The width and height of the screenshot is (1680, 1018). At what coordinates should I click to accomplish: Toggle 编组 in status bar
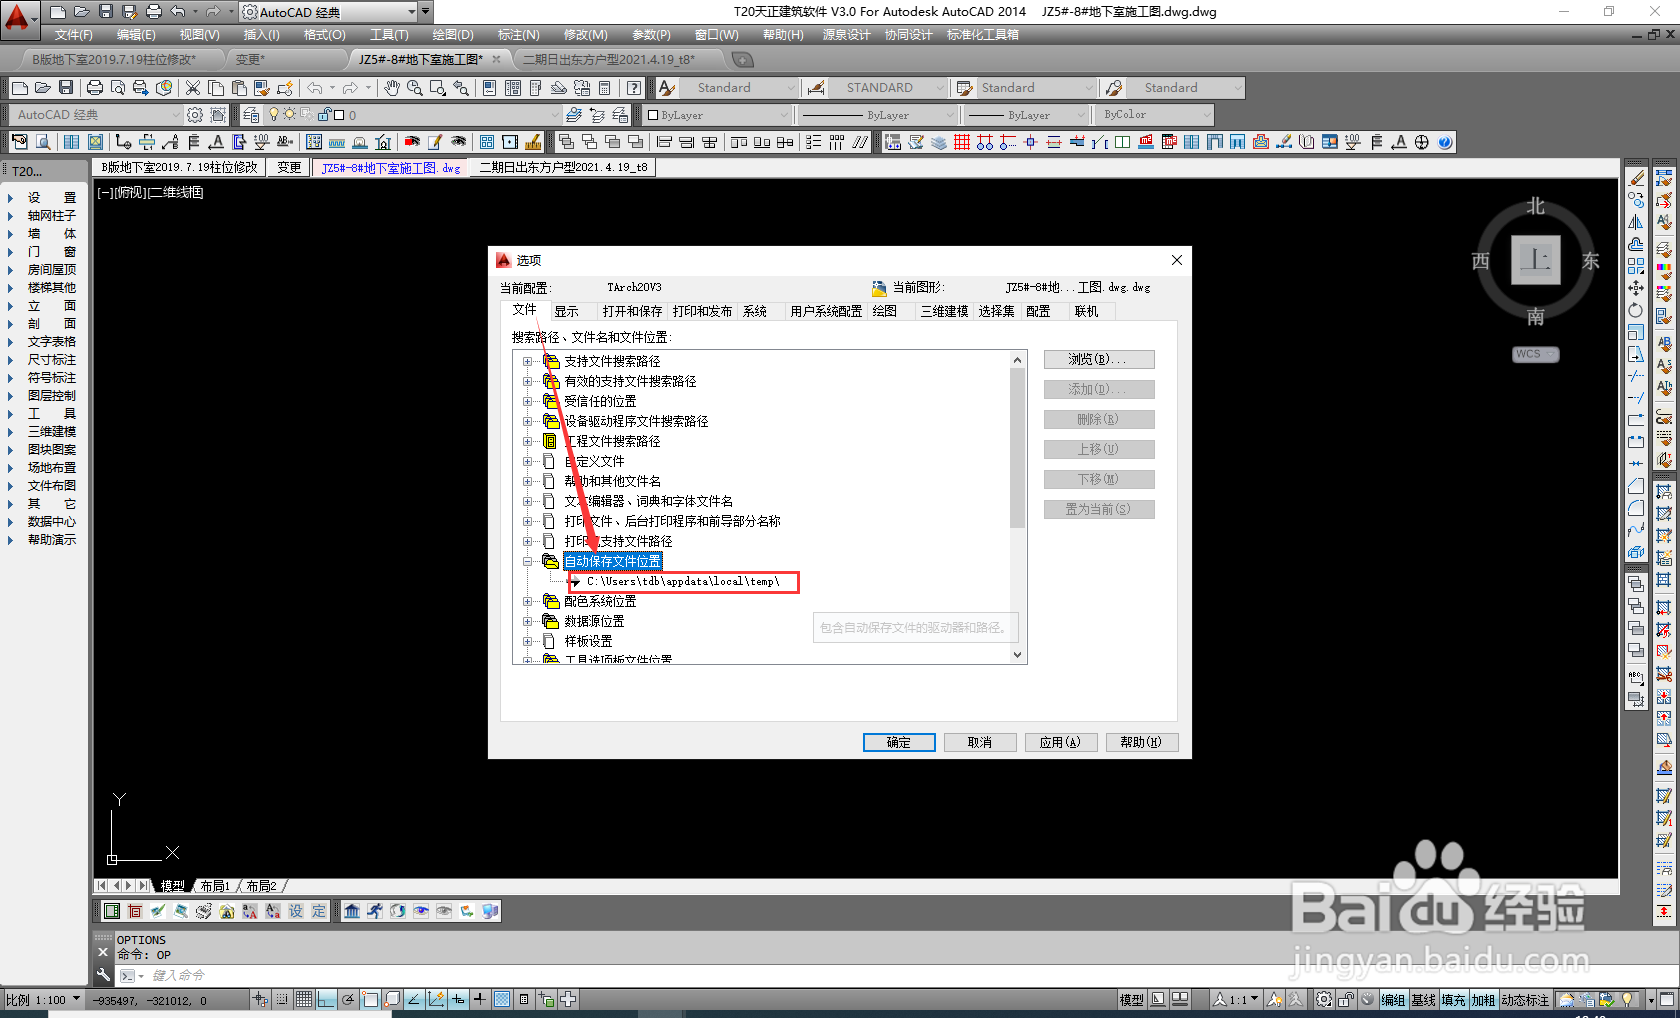(1394, 999)
